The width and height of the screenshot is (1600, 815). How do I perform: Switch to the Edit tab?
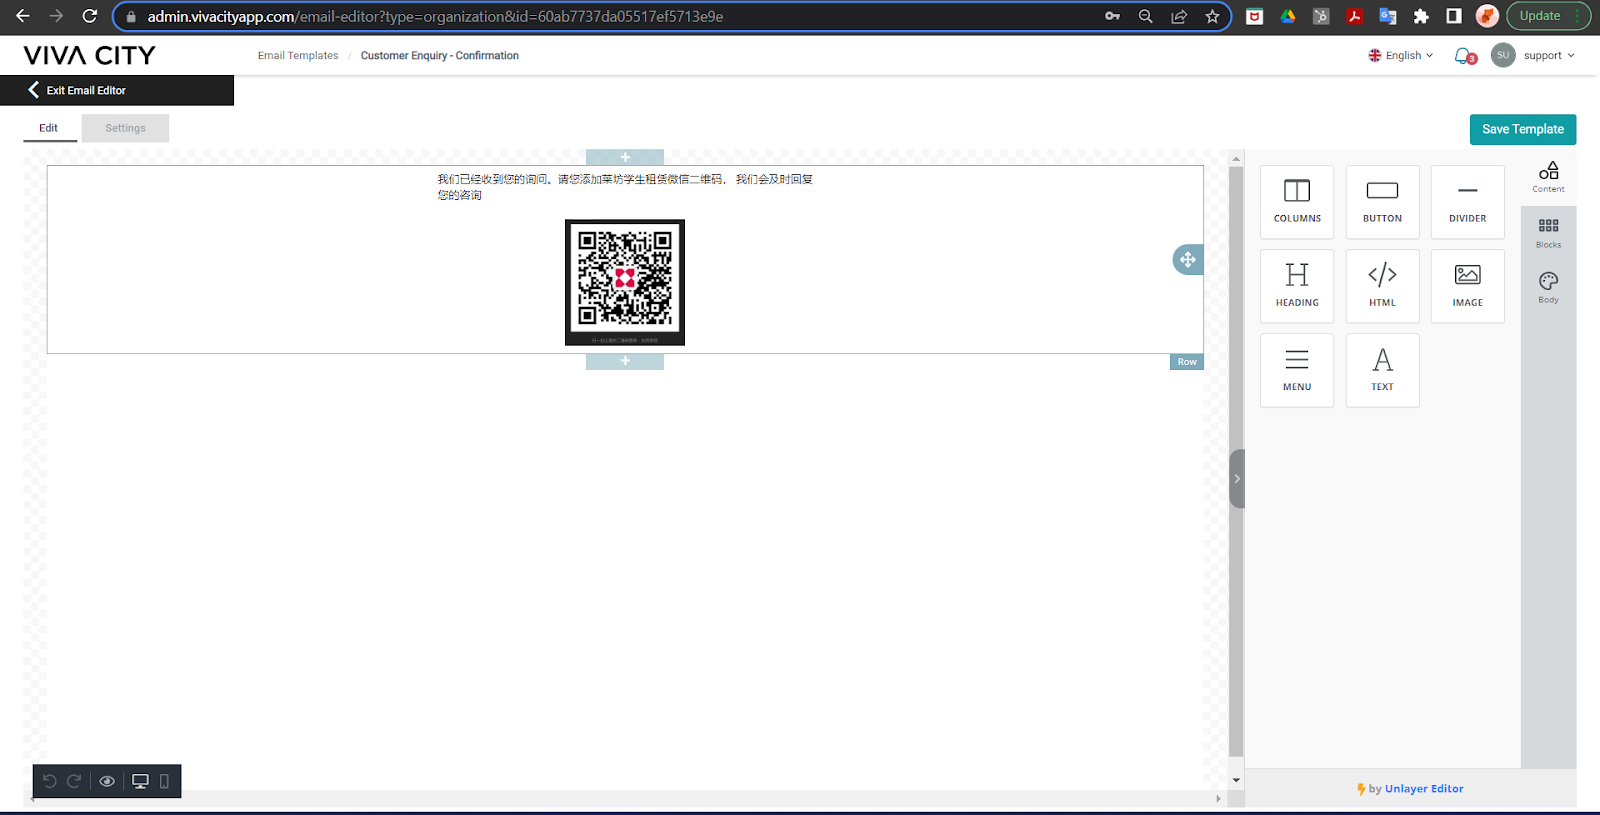49,128
